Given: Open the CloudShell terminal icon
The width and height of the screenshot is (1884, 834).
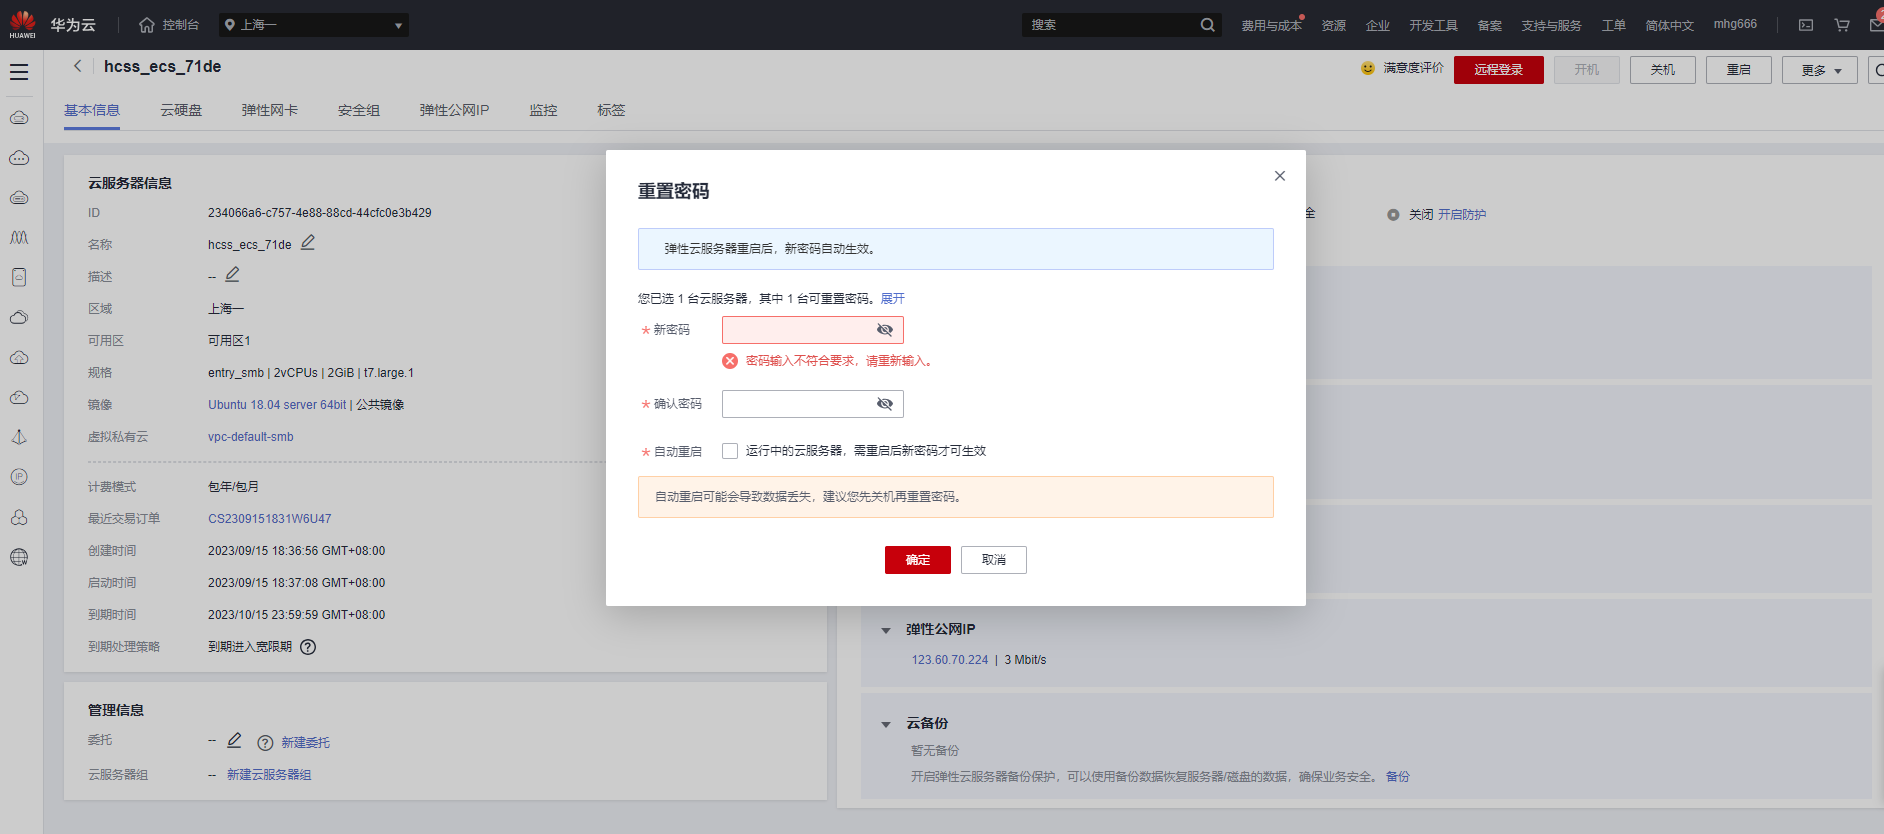Looking at the screenshot, I should point(1806,25).
